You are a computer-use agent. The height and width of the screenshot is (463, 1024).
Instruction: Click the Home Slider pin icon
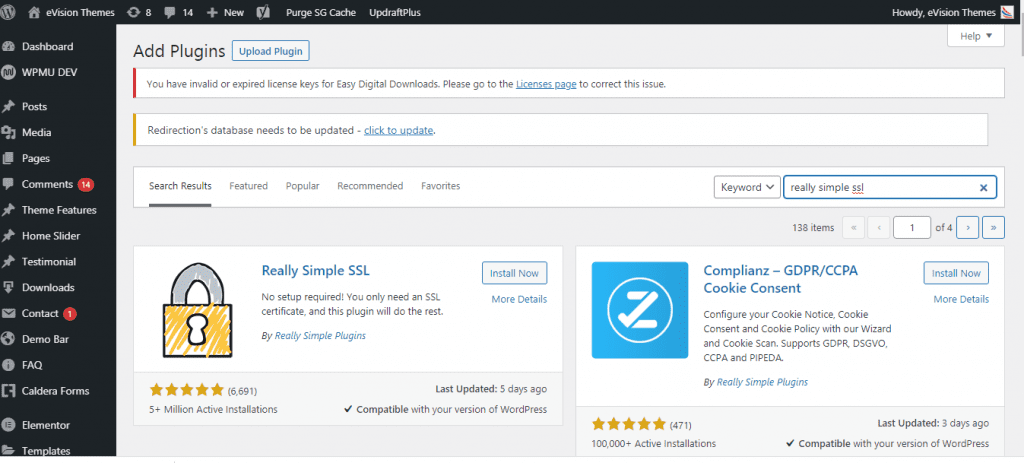click(x=8, y=236)
